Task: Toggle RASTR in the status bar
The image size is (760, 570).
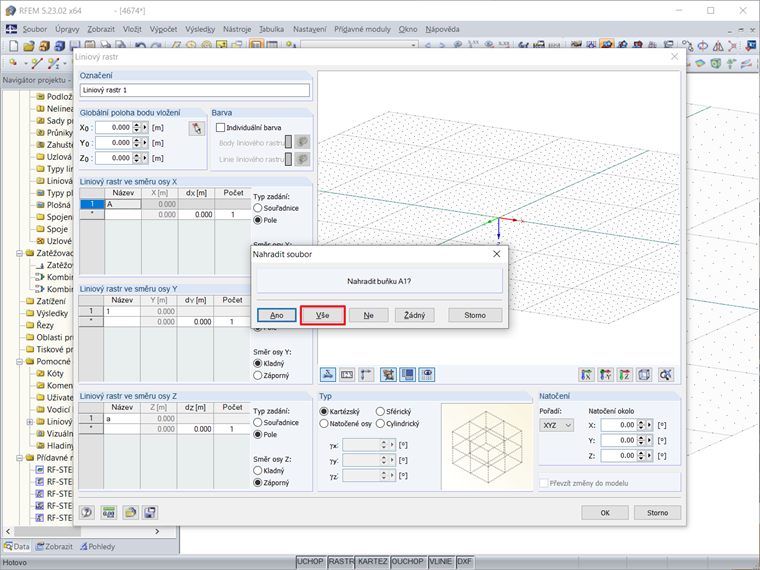Action: pos(341,561)
